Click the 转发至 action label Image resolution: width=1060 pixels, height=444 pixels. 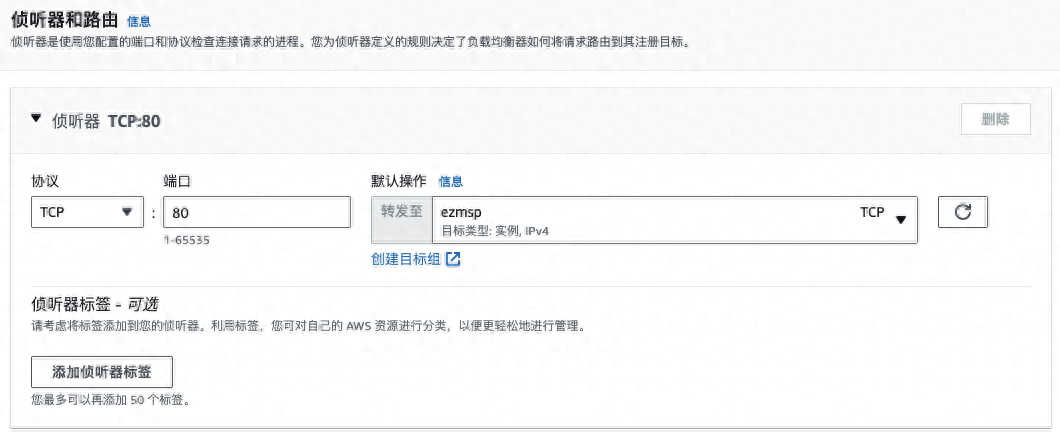point(401,212)
